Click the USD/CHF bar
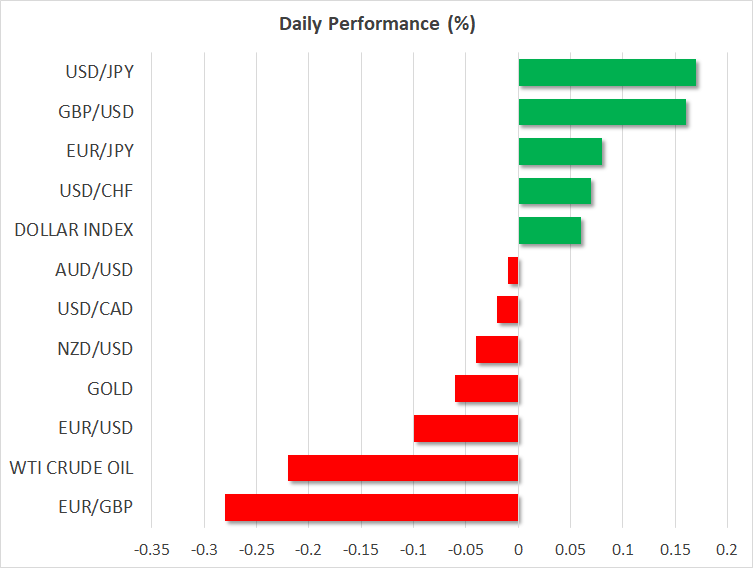The width and height of the screenshot is (753, 568). click(x=555, y=191)
